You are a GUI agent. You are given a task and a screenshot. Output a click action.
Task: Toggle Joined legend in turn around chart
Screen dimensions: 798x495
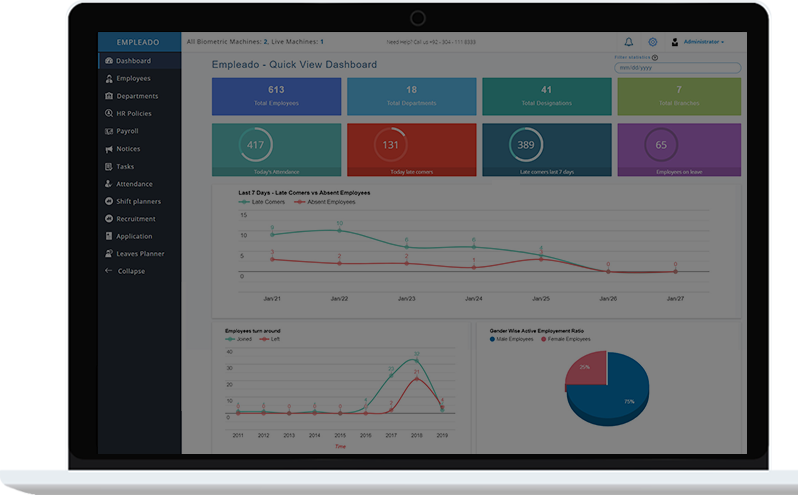pyautogui.click(x=239, y=339)
